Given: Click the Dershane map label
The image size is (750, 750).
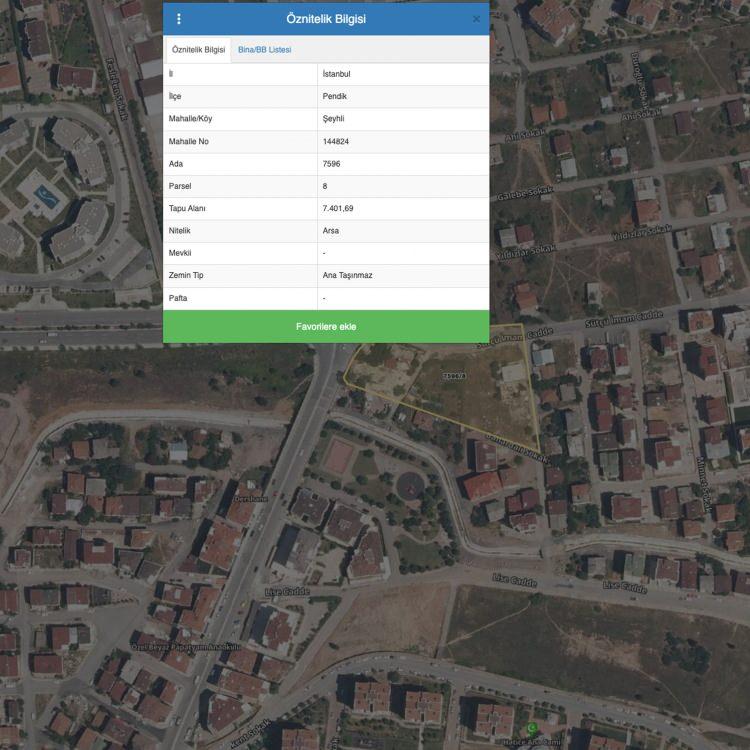Looking at the screenshot, I should pyautogui.click(x=251, y=499).
